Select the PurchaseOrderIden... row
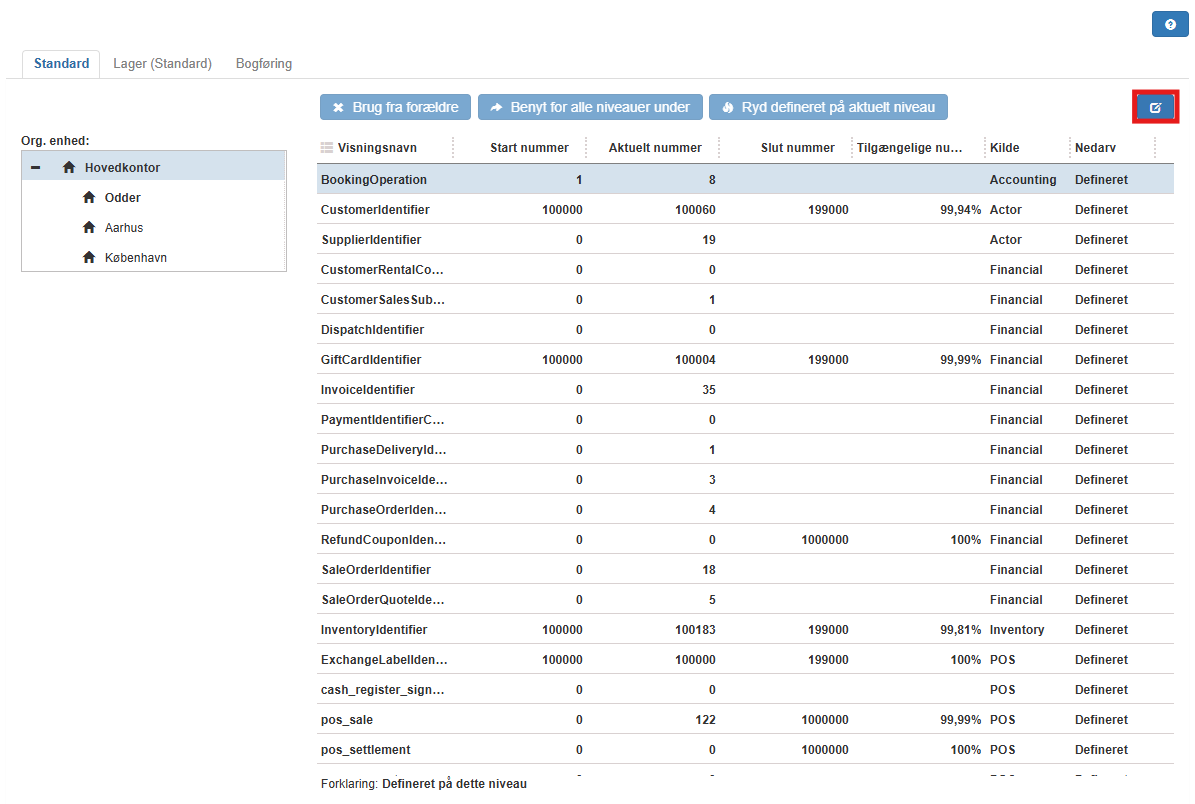1195x804 pixels. pos(745,510)
